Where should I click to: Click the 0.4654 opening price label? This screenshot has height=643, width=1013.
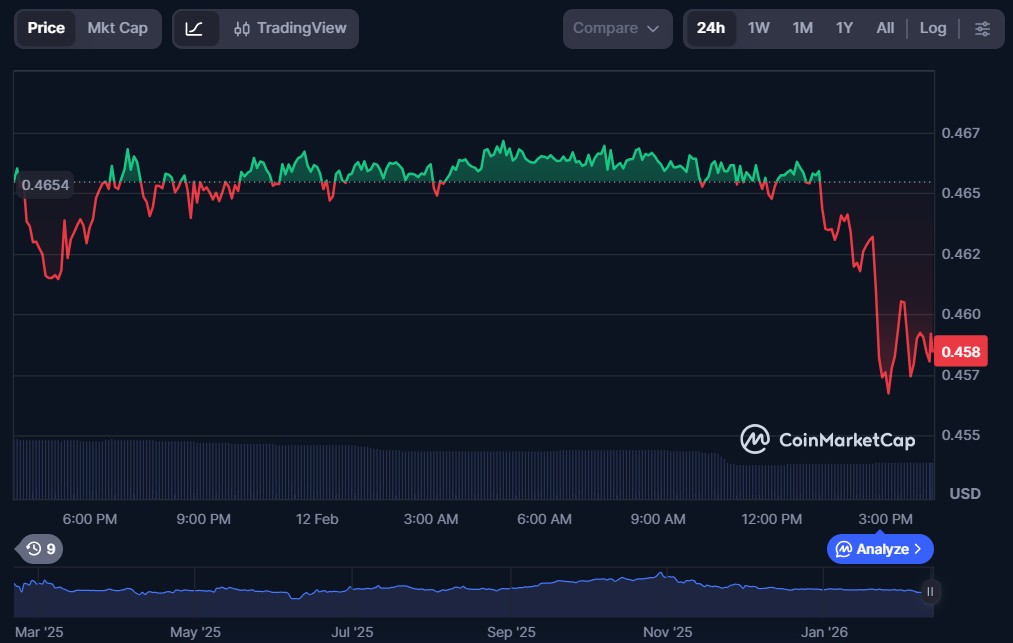coord(46,185)
